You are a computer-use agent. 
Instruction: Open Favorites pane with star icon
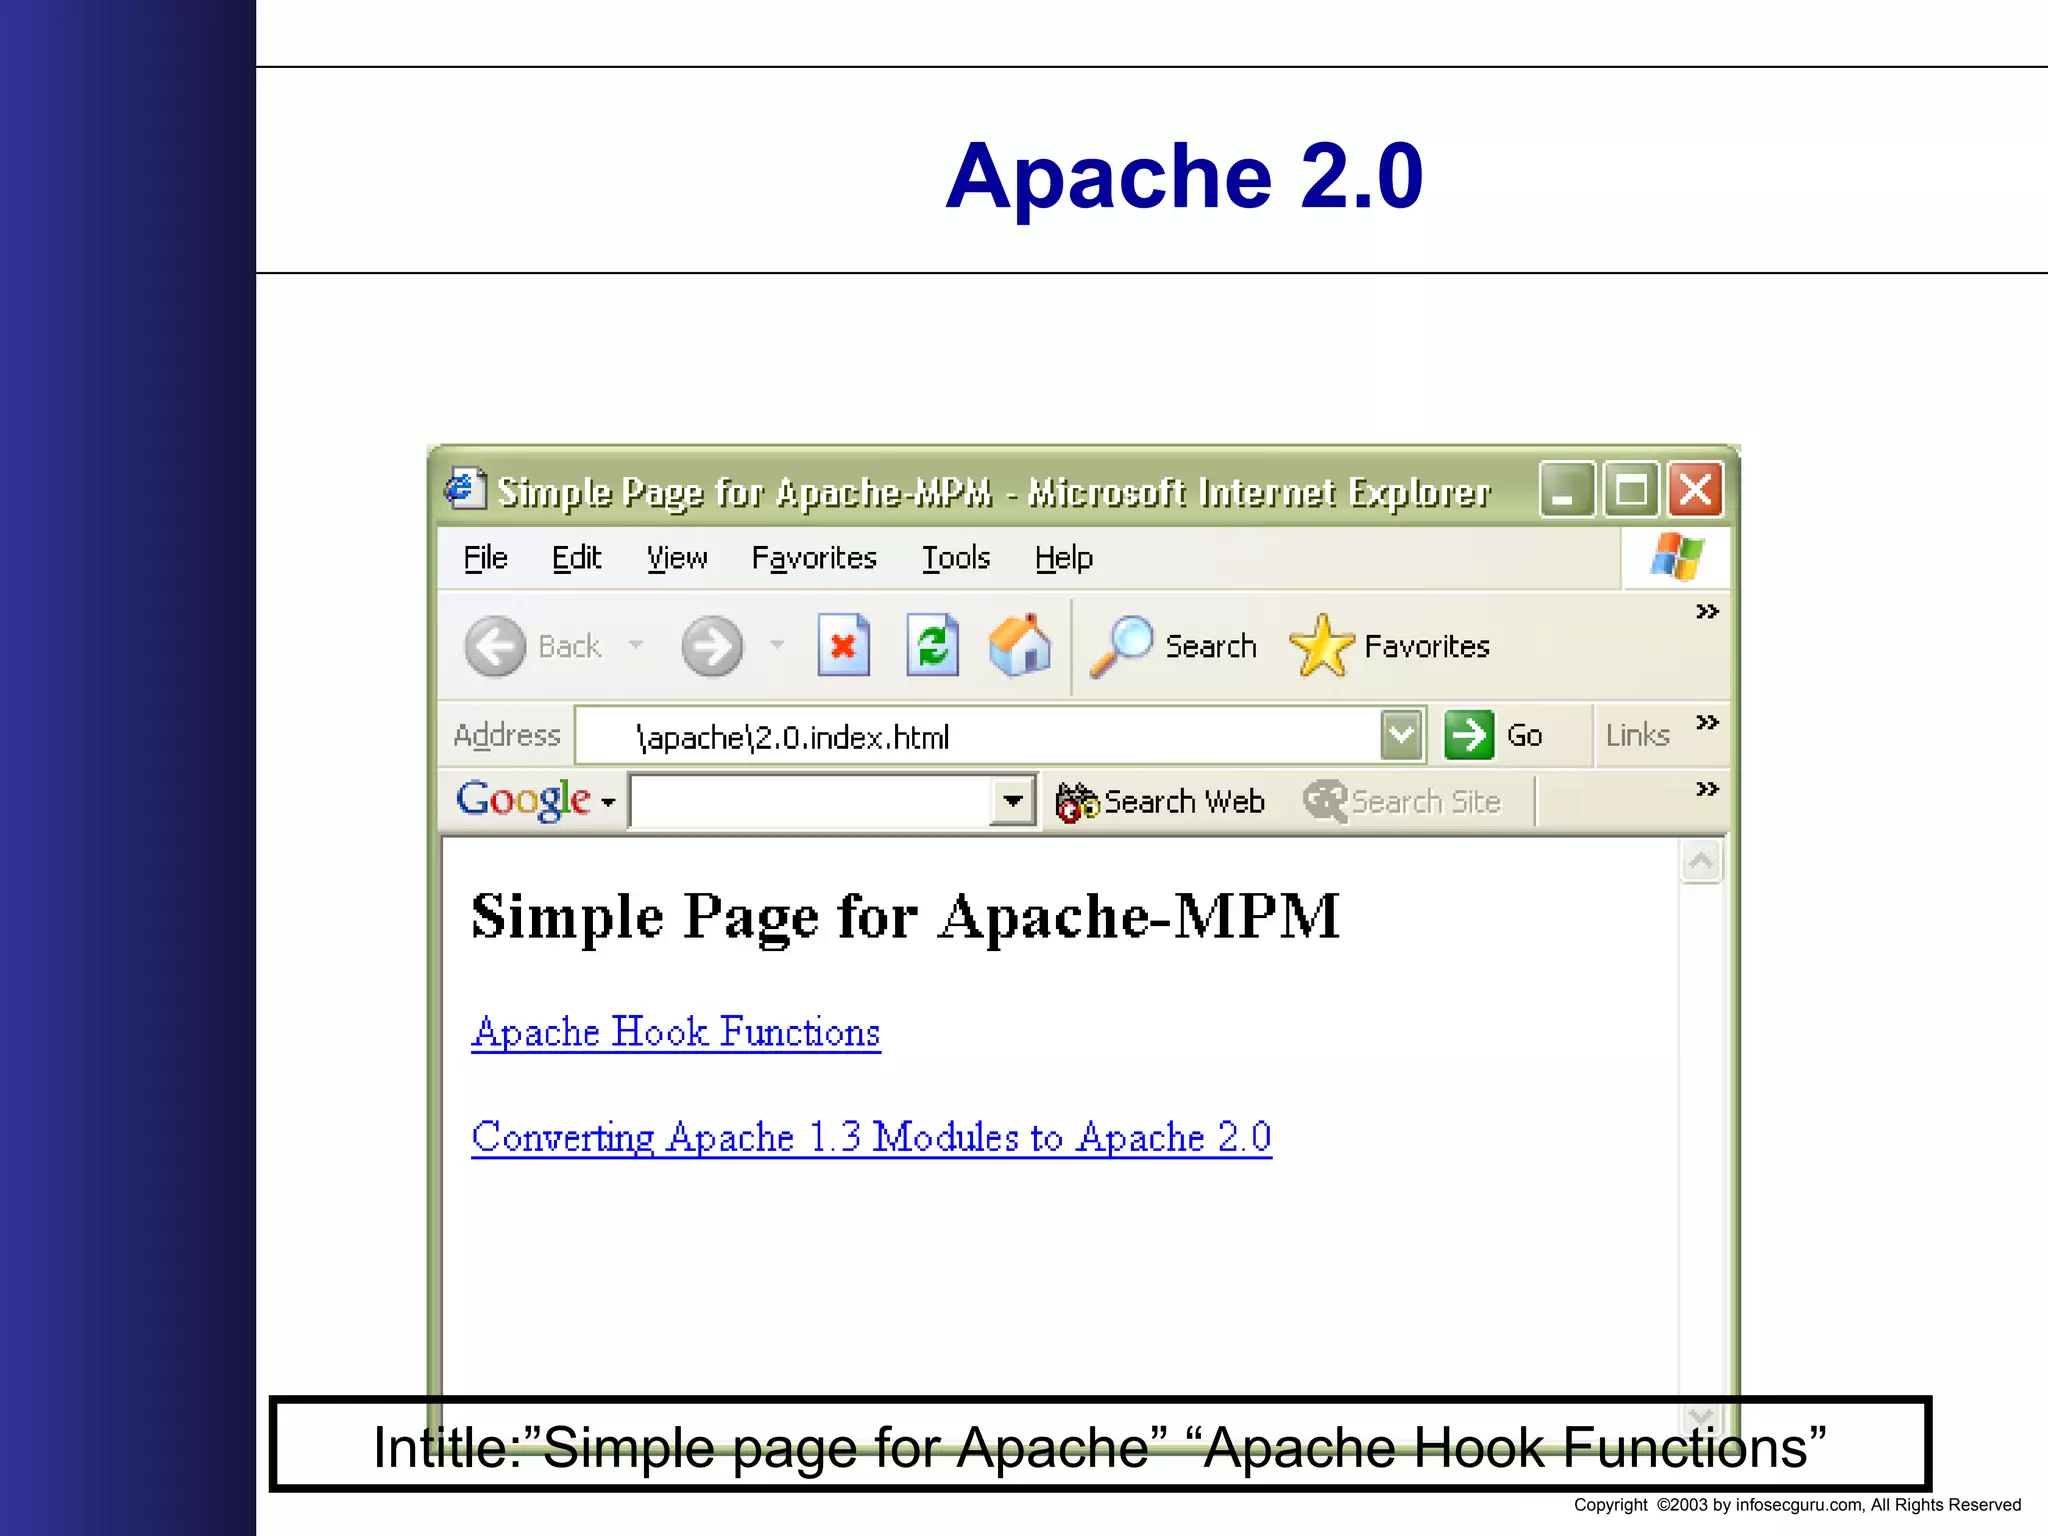[x=1390, y=646]
